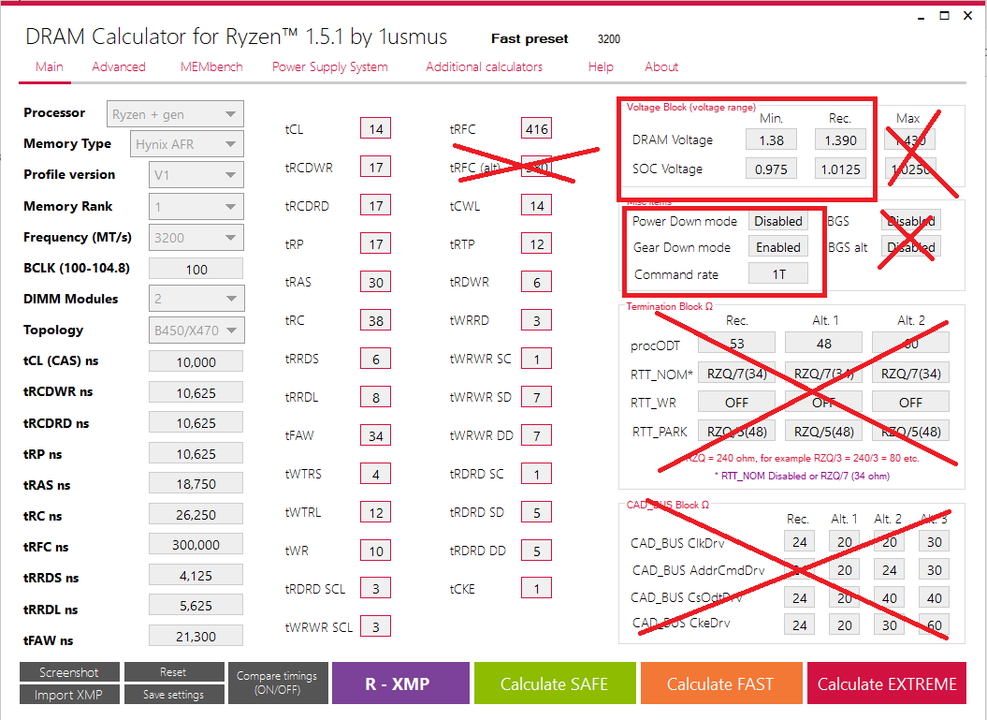The image size is (987, 720).
Task: Focus the tRFC ns field
Action: pyautogui.click(x=196, y=544)
